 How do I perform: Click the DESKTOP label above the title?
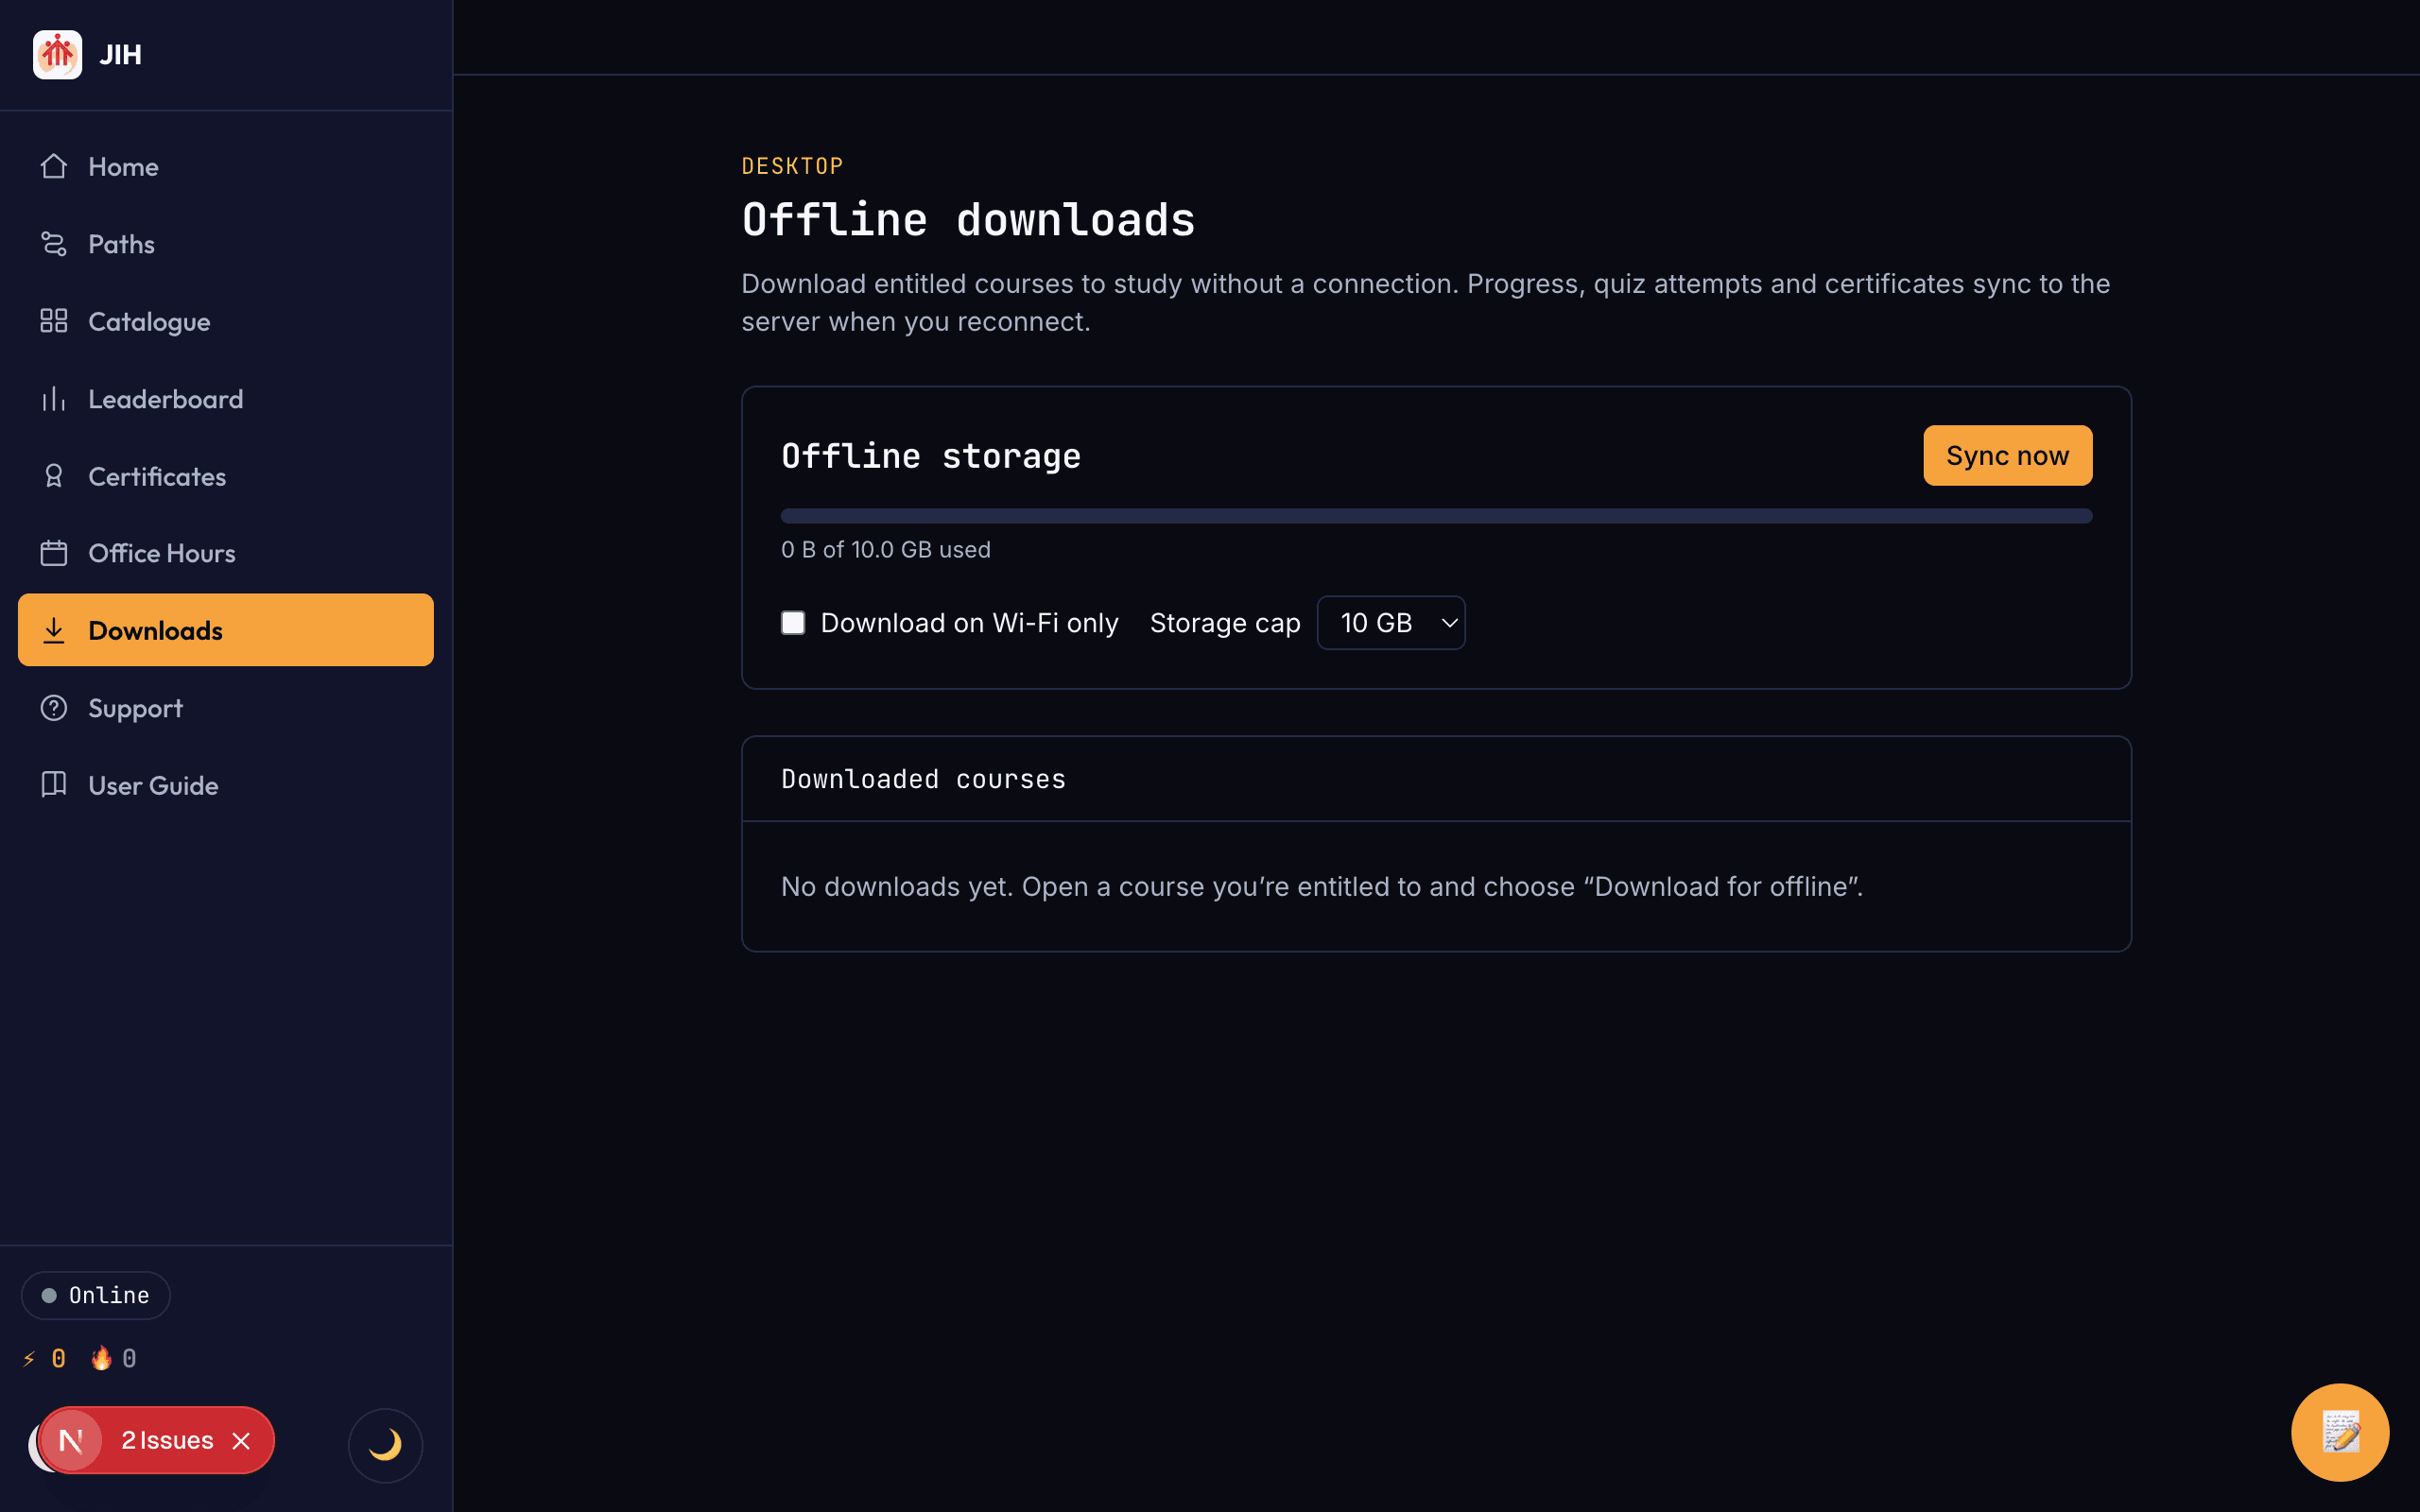[x=792, y=166]
